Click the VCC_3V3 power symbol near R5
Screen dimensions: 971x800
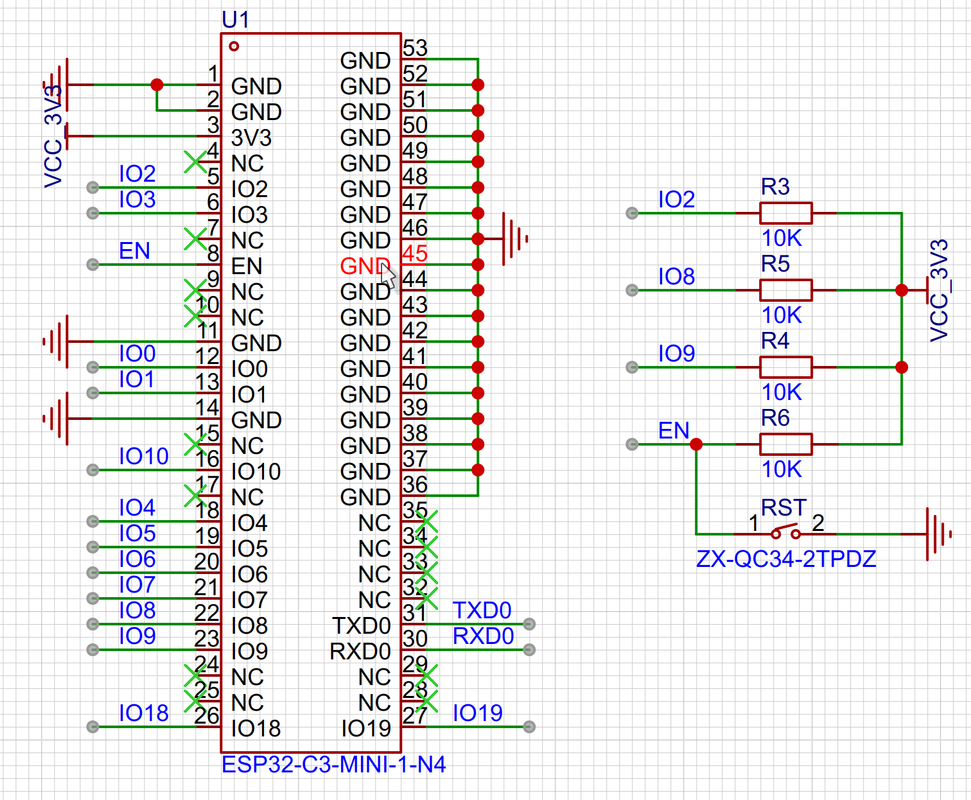tap(927, 290)
